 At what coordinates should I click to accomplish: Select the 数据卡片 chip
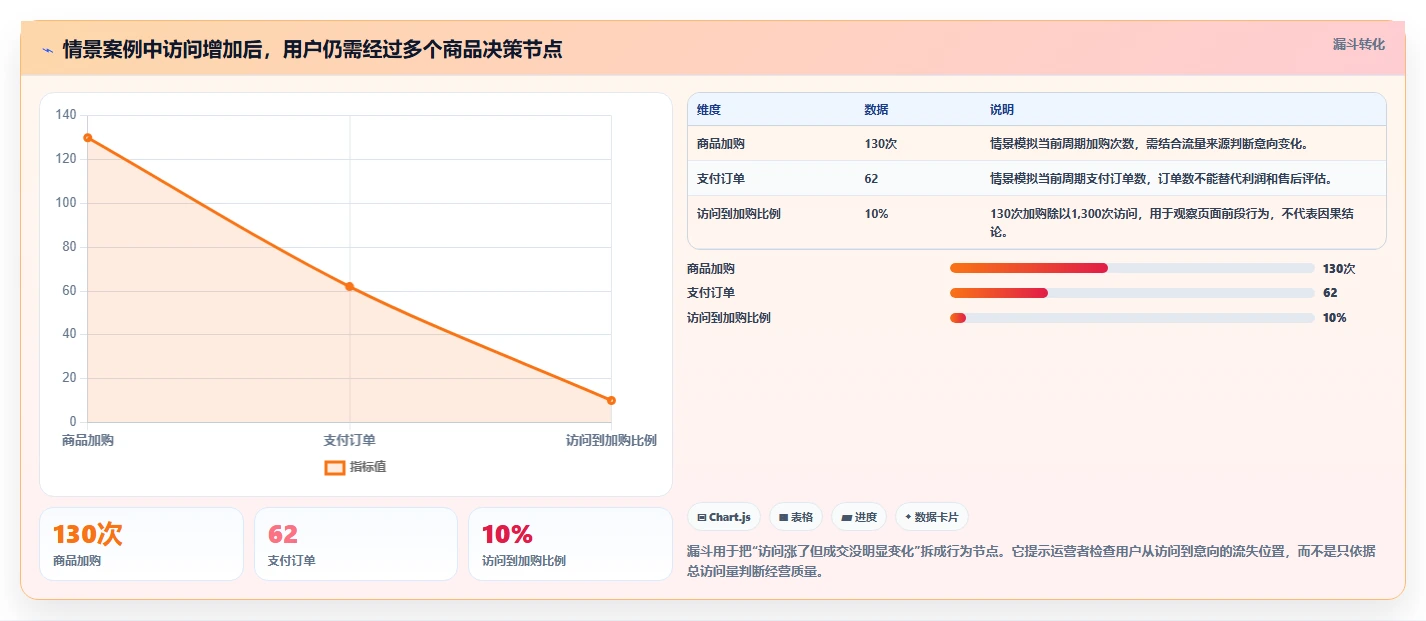click(932, 517)
